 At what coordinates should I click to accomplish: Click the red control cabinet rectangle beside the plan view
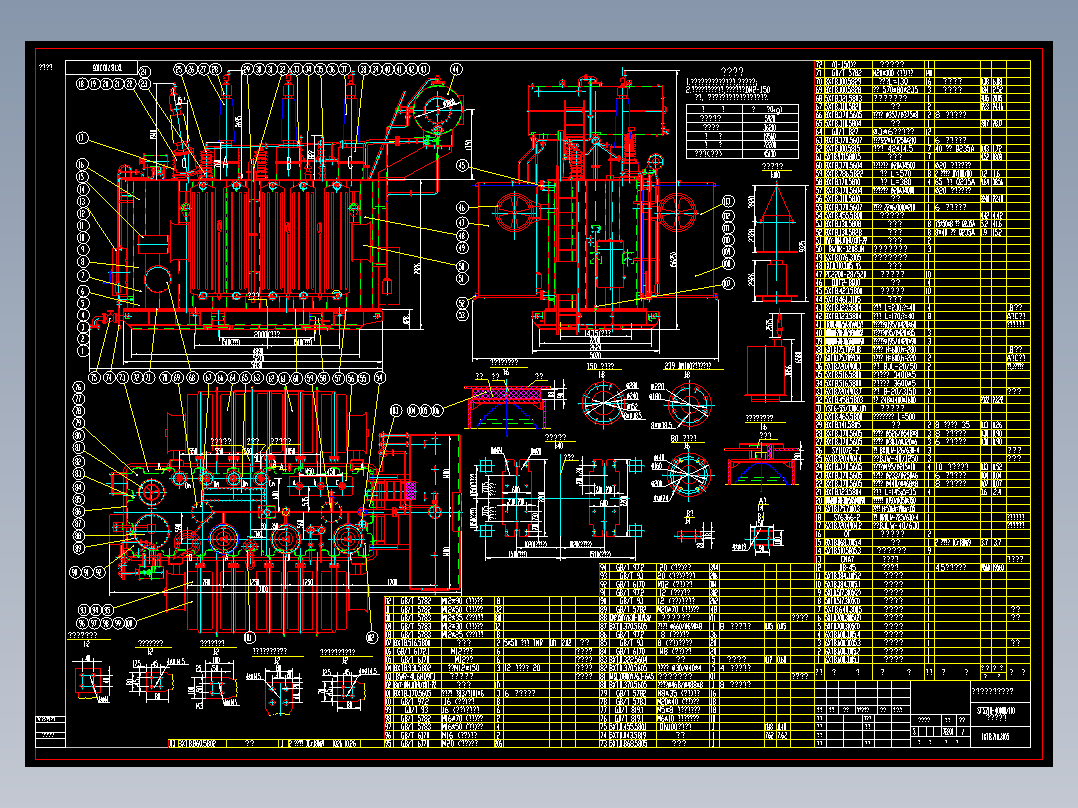tap(434, 511)
